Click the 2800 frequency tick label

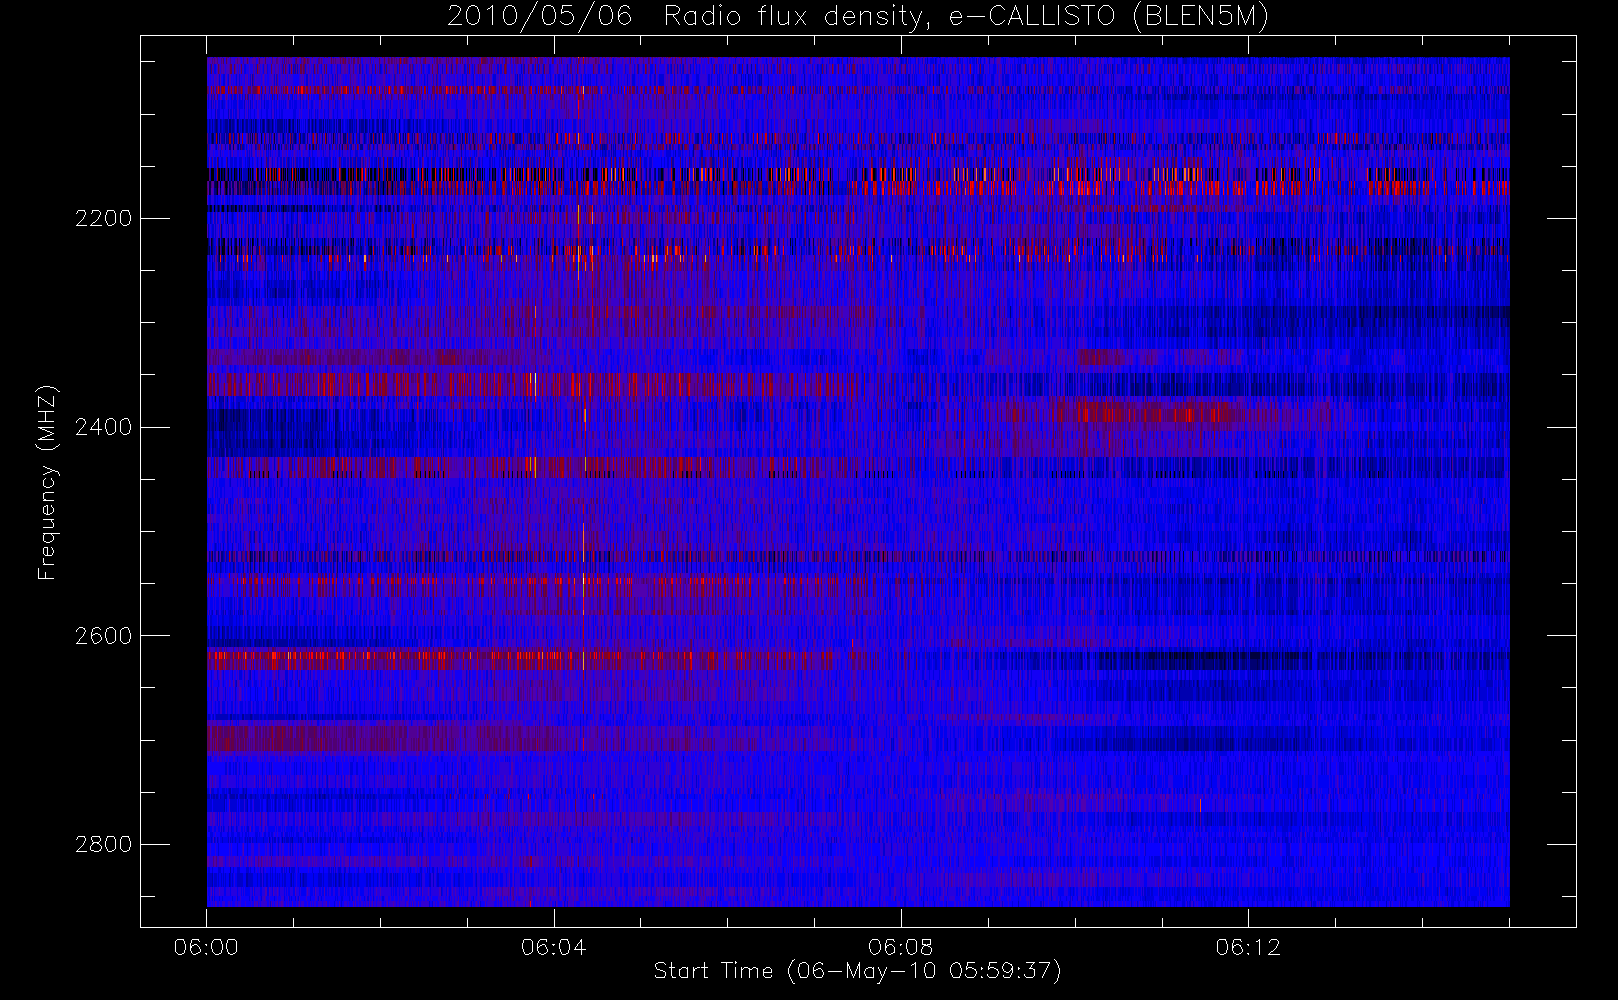(103, 844)
